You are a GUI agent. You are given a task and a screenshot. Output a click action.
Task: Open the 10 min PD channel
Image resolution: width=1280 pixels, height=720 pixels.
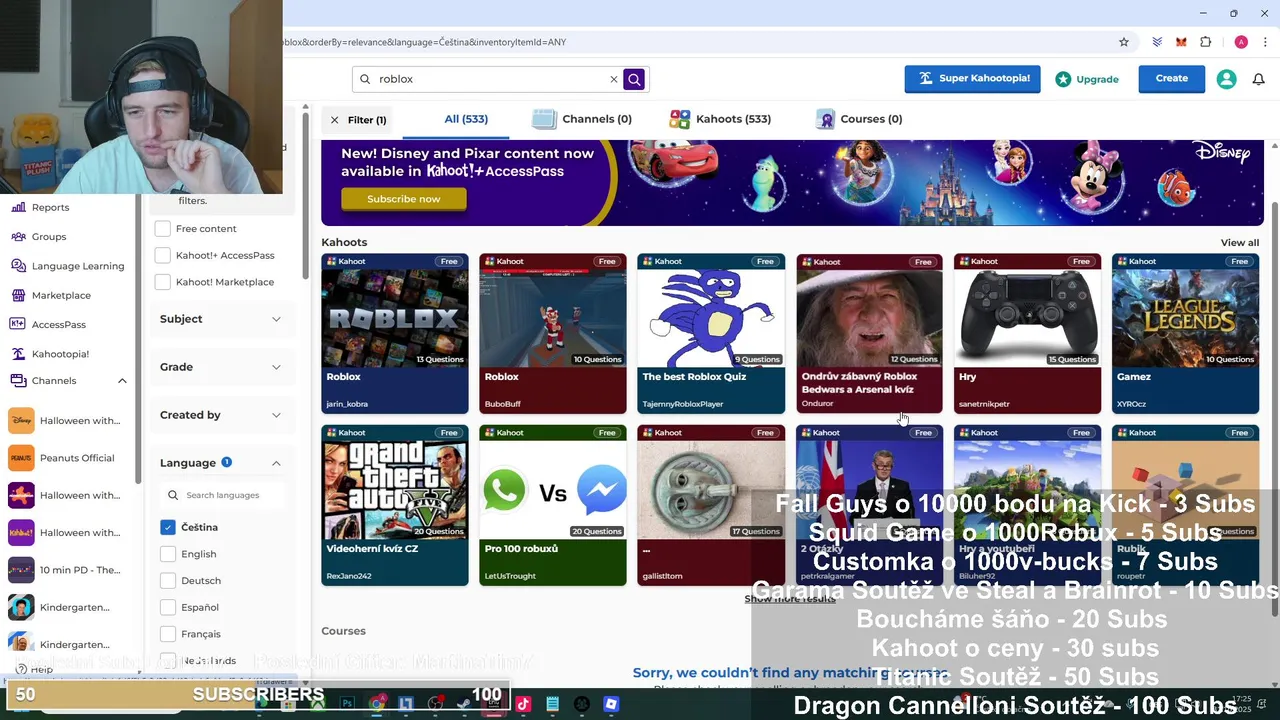click(80, 570)
